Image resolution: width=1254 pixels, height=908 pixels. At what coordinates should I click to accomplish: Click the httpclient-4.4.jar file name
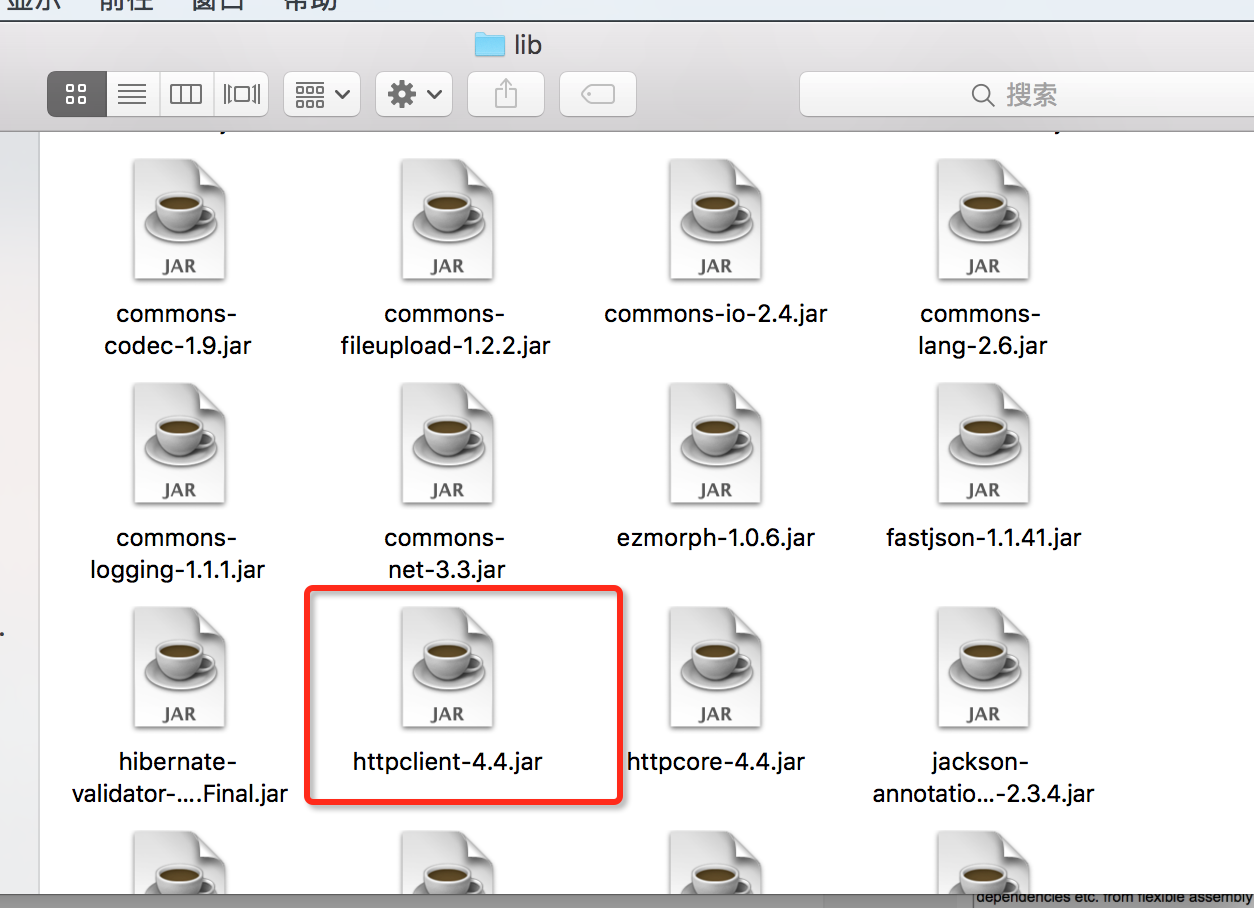(x=448, y=762)
